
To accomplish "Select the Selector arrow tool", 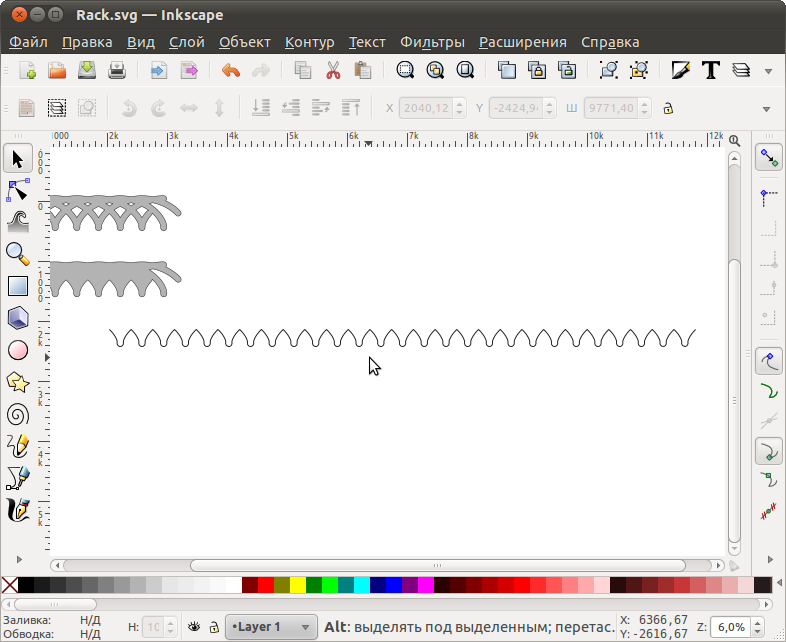I will (18, 159).
